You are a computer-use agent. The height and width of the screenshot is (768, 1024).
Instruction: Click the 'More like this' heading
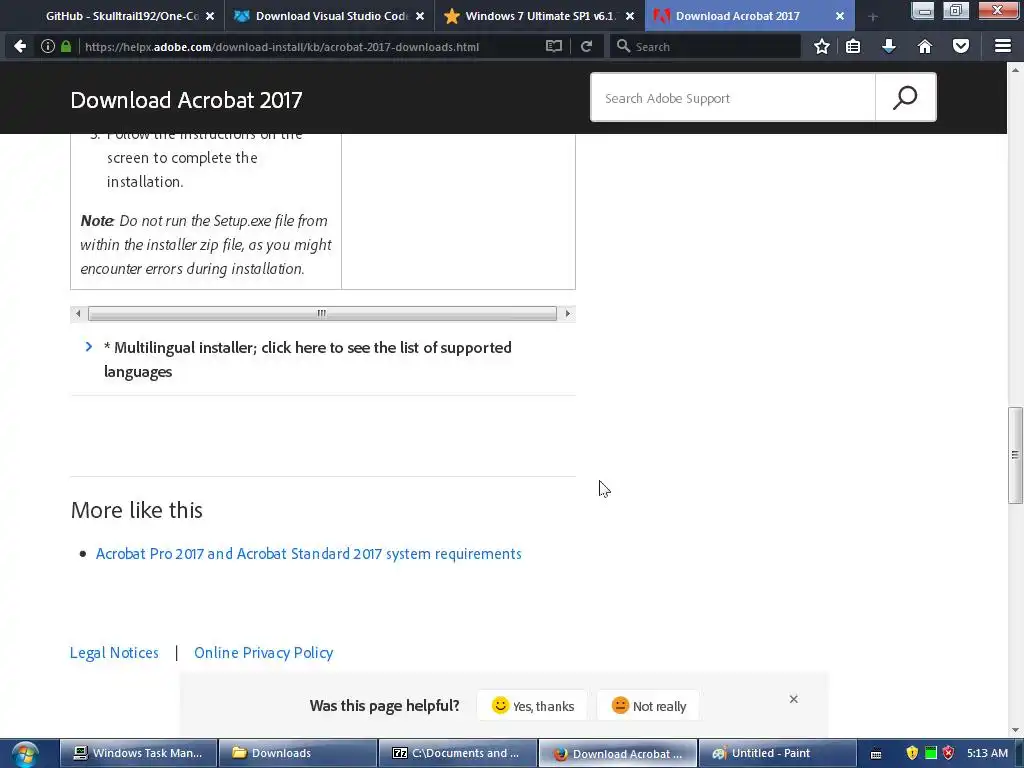(136, 510)
